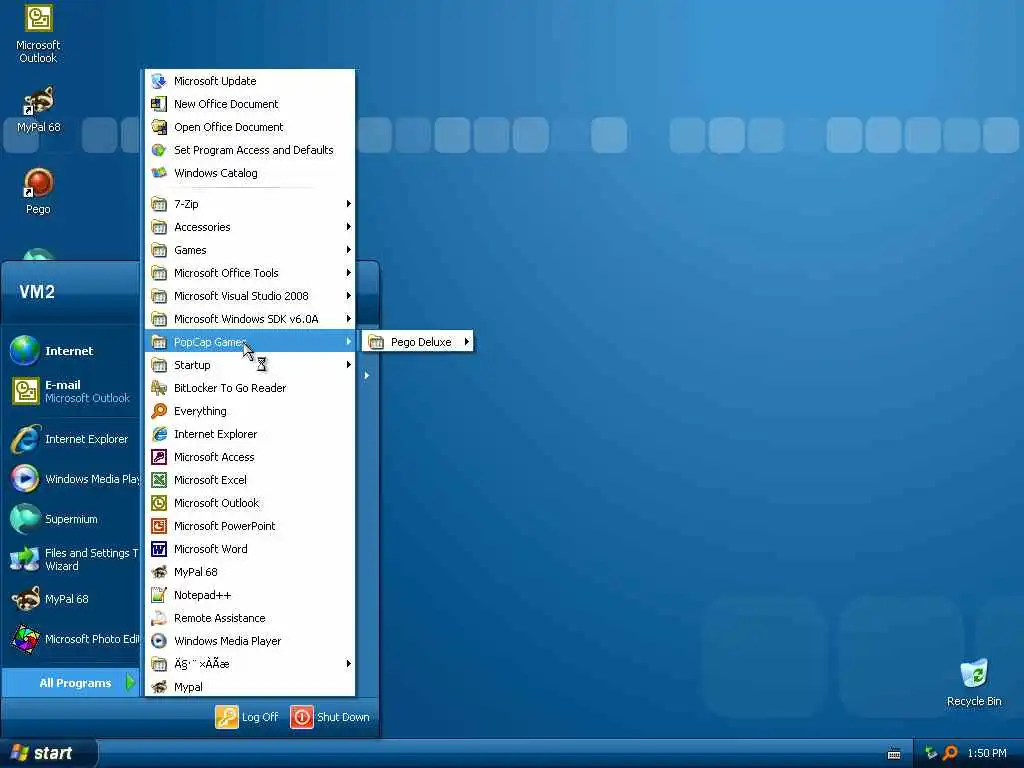Image resolution: width=1024 pixels, height=768 pixels.
Task: Click the Everything search program icon
Action: coord(159,411)
